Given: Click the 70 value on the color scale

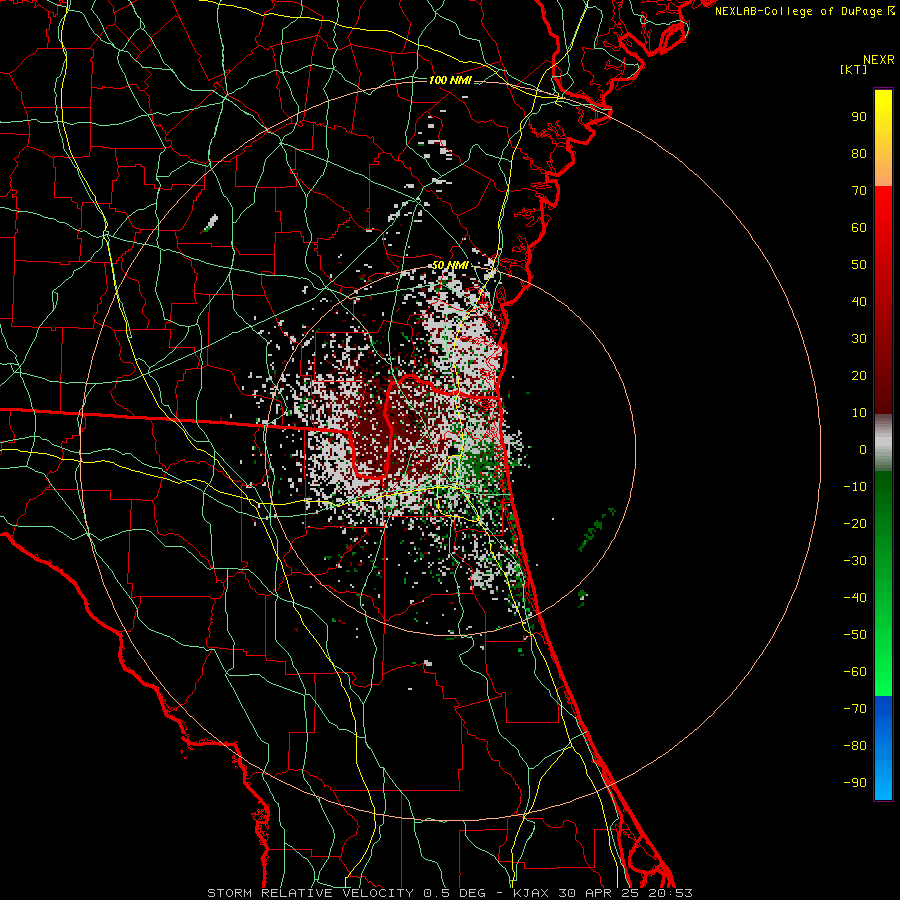Looking at the screenshot, I should (x=859, y=191).
